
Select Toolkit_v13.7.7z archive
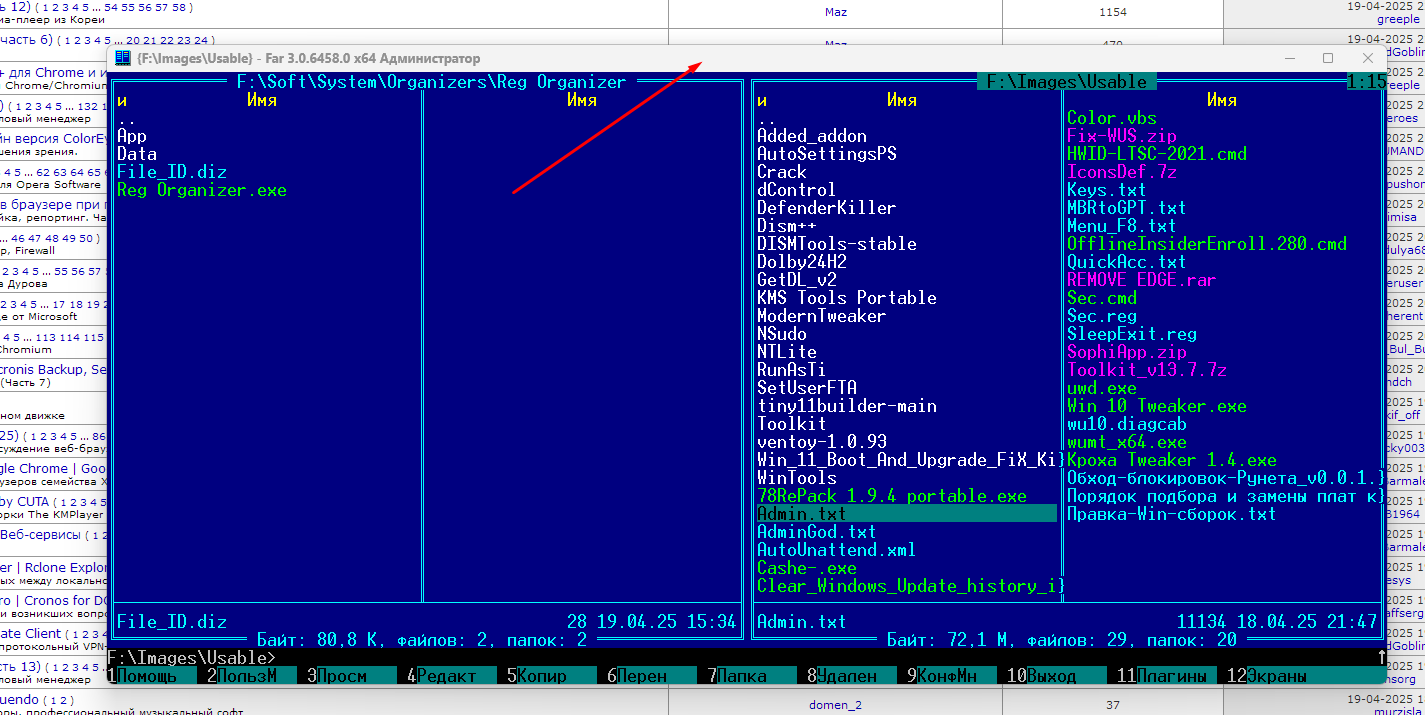pyautogui.click(x=1146, y=370)
